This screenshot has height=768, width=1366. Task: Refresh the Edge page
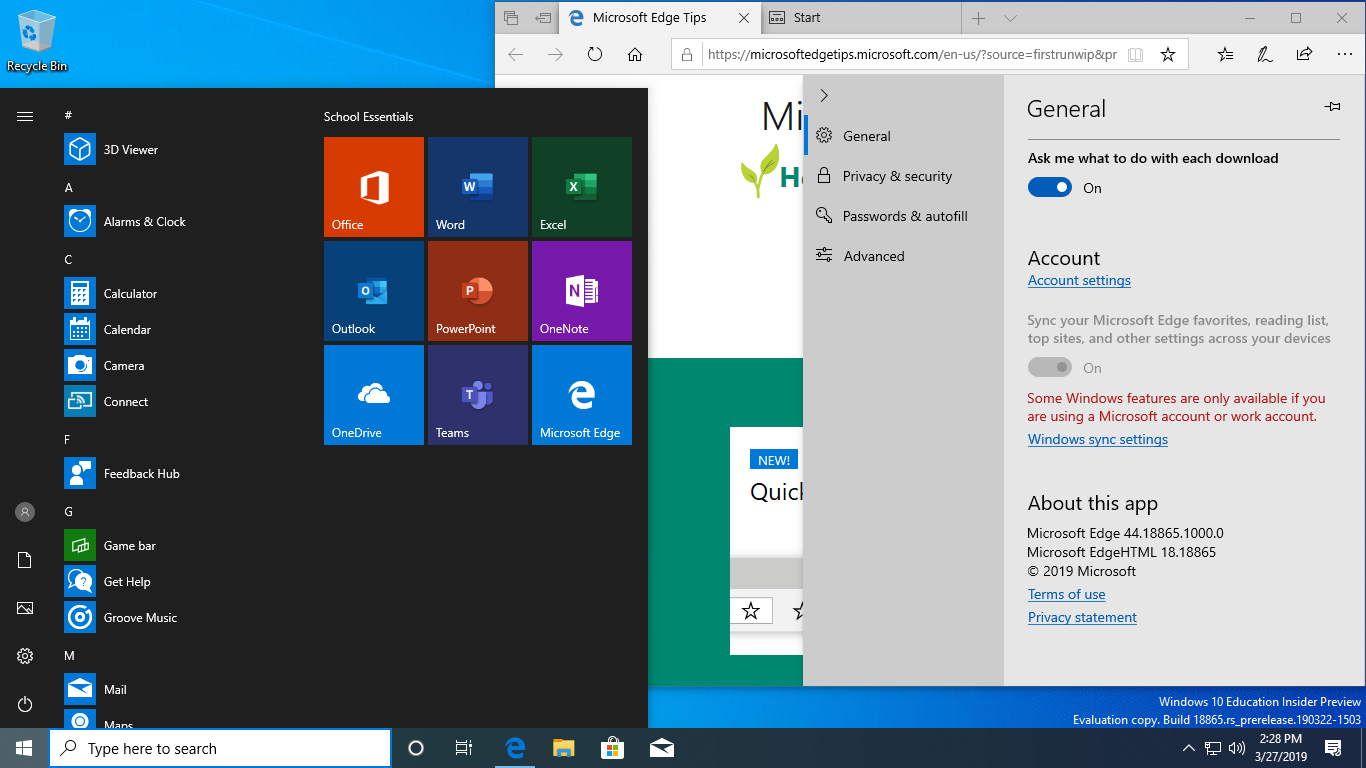(595, 55)
